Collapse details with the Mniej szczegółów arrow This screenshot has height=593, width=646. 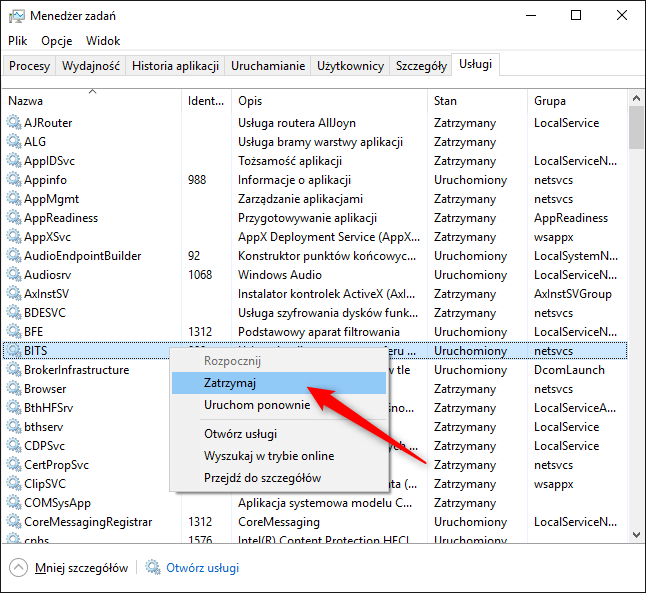[19, 568]
